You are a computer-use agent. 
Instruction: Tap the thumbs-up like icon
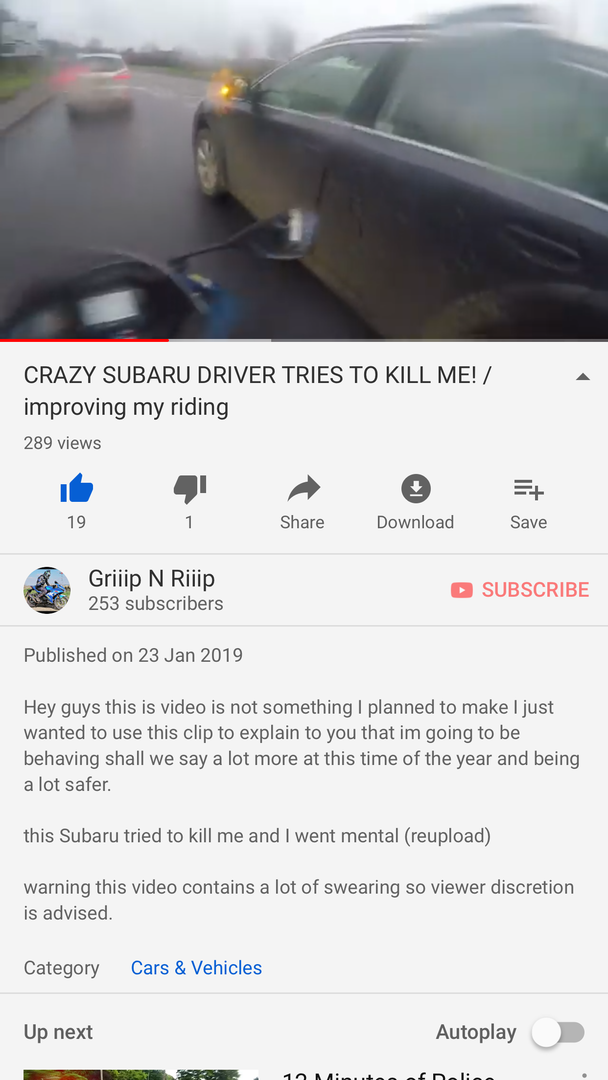tap(76, 489)
